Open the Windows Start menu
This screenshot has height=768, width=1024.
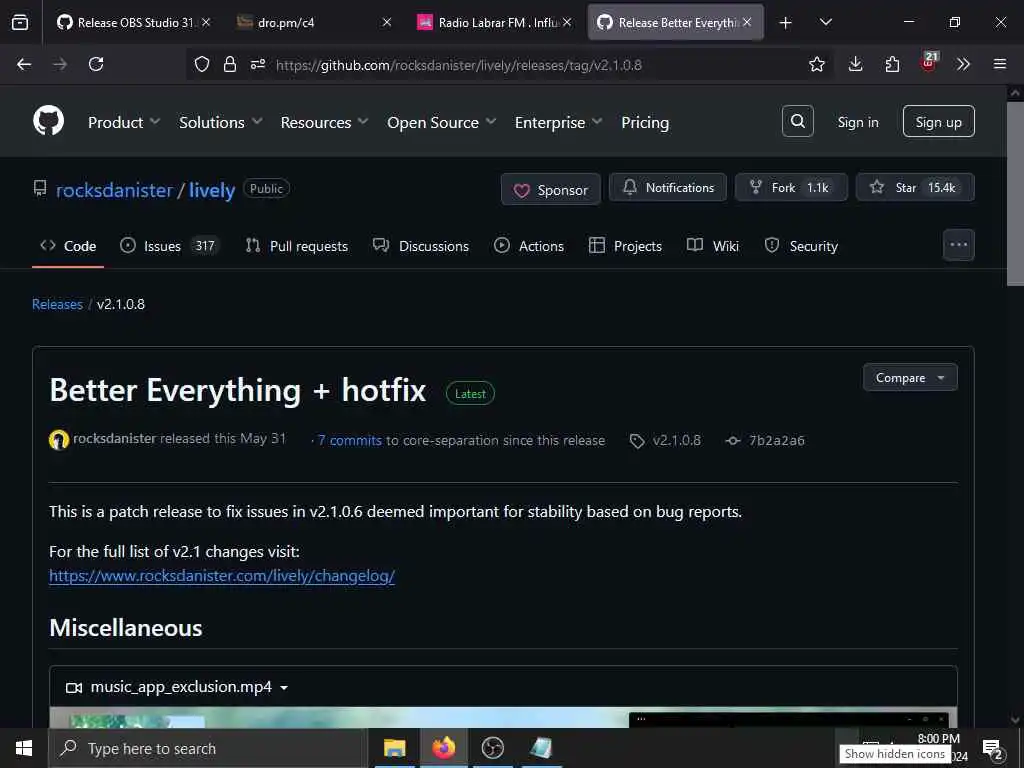(24, 748)
